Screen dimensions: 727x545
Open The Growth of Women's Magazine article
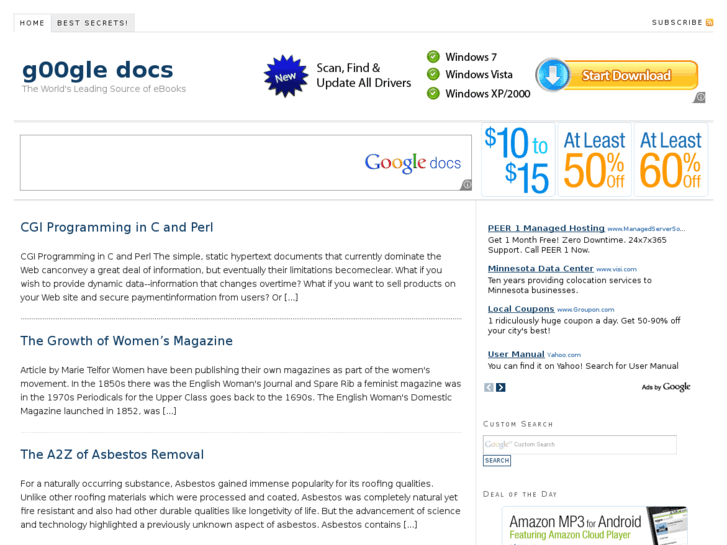pyautogui.click(x=127, y=341)
